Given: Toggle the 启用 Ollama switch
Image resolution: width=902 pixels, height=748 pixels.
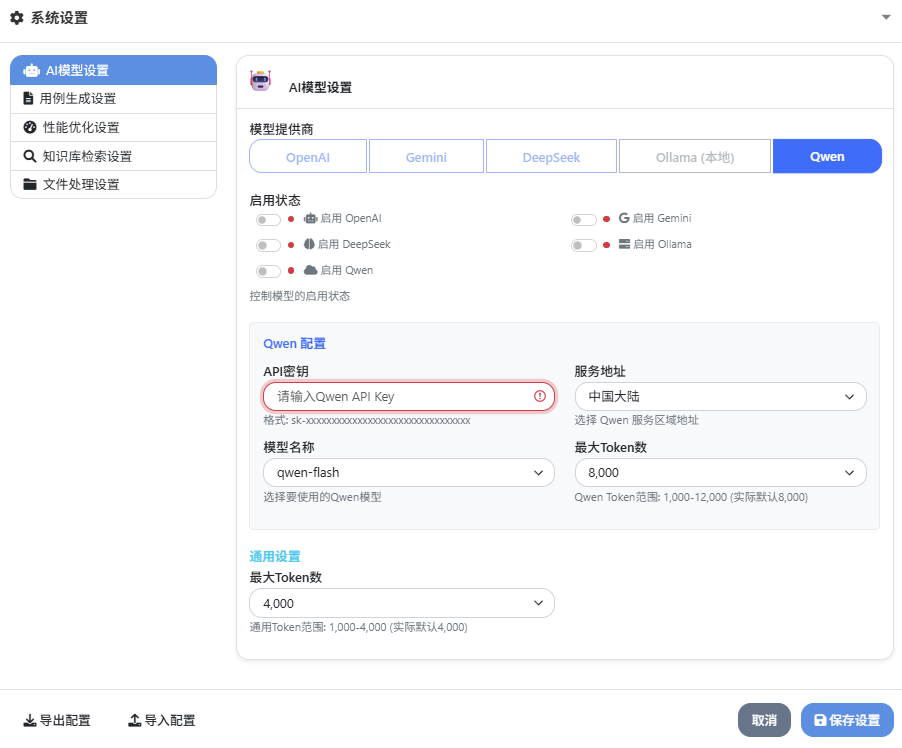Looking at the screenshot, I should (x=583, y=246).
